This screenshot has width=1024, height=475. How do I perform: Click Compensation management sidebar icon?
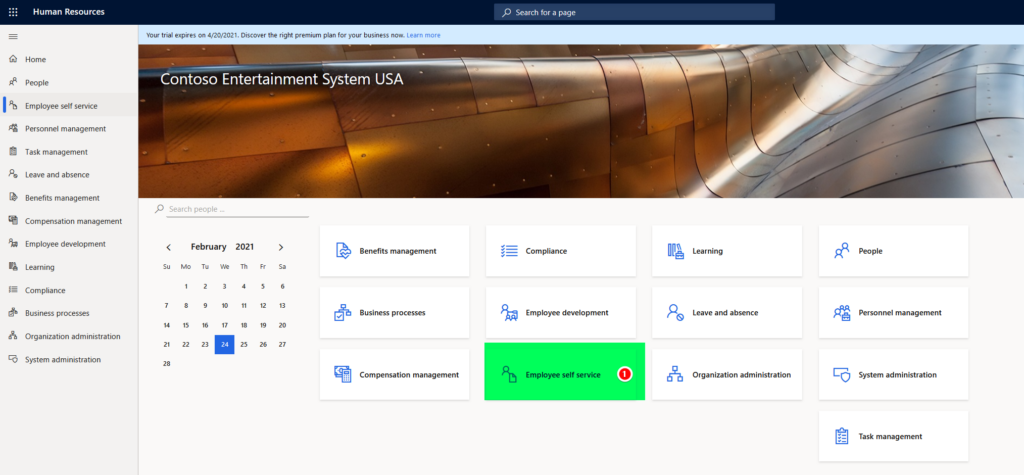(12, 221)
